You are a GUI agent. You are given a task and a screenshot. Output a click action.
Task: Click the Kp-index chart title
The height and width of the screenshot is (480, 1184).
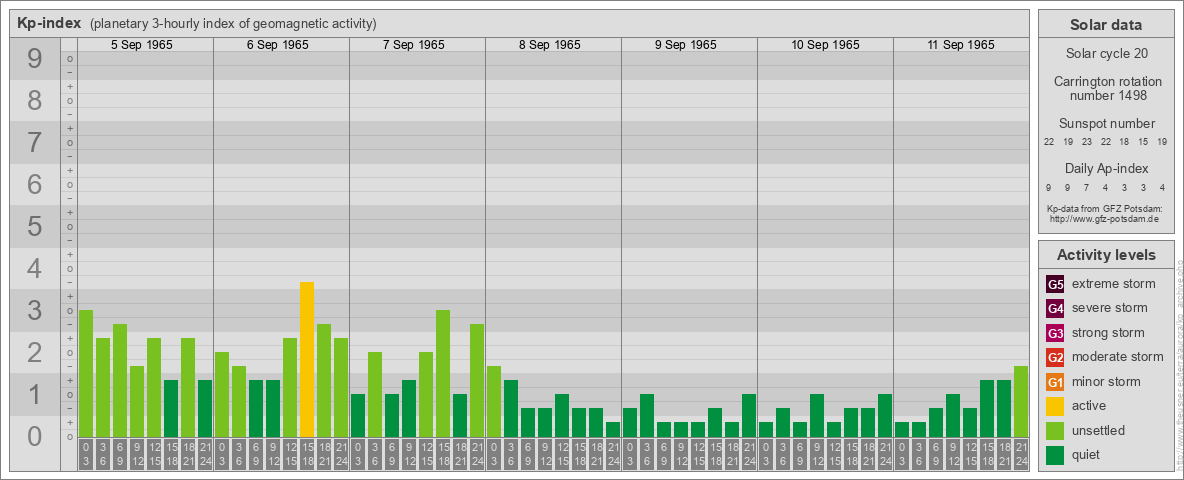[x=49, y=23]
